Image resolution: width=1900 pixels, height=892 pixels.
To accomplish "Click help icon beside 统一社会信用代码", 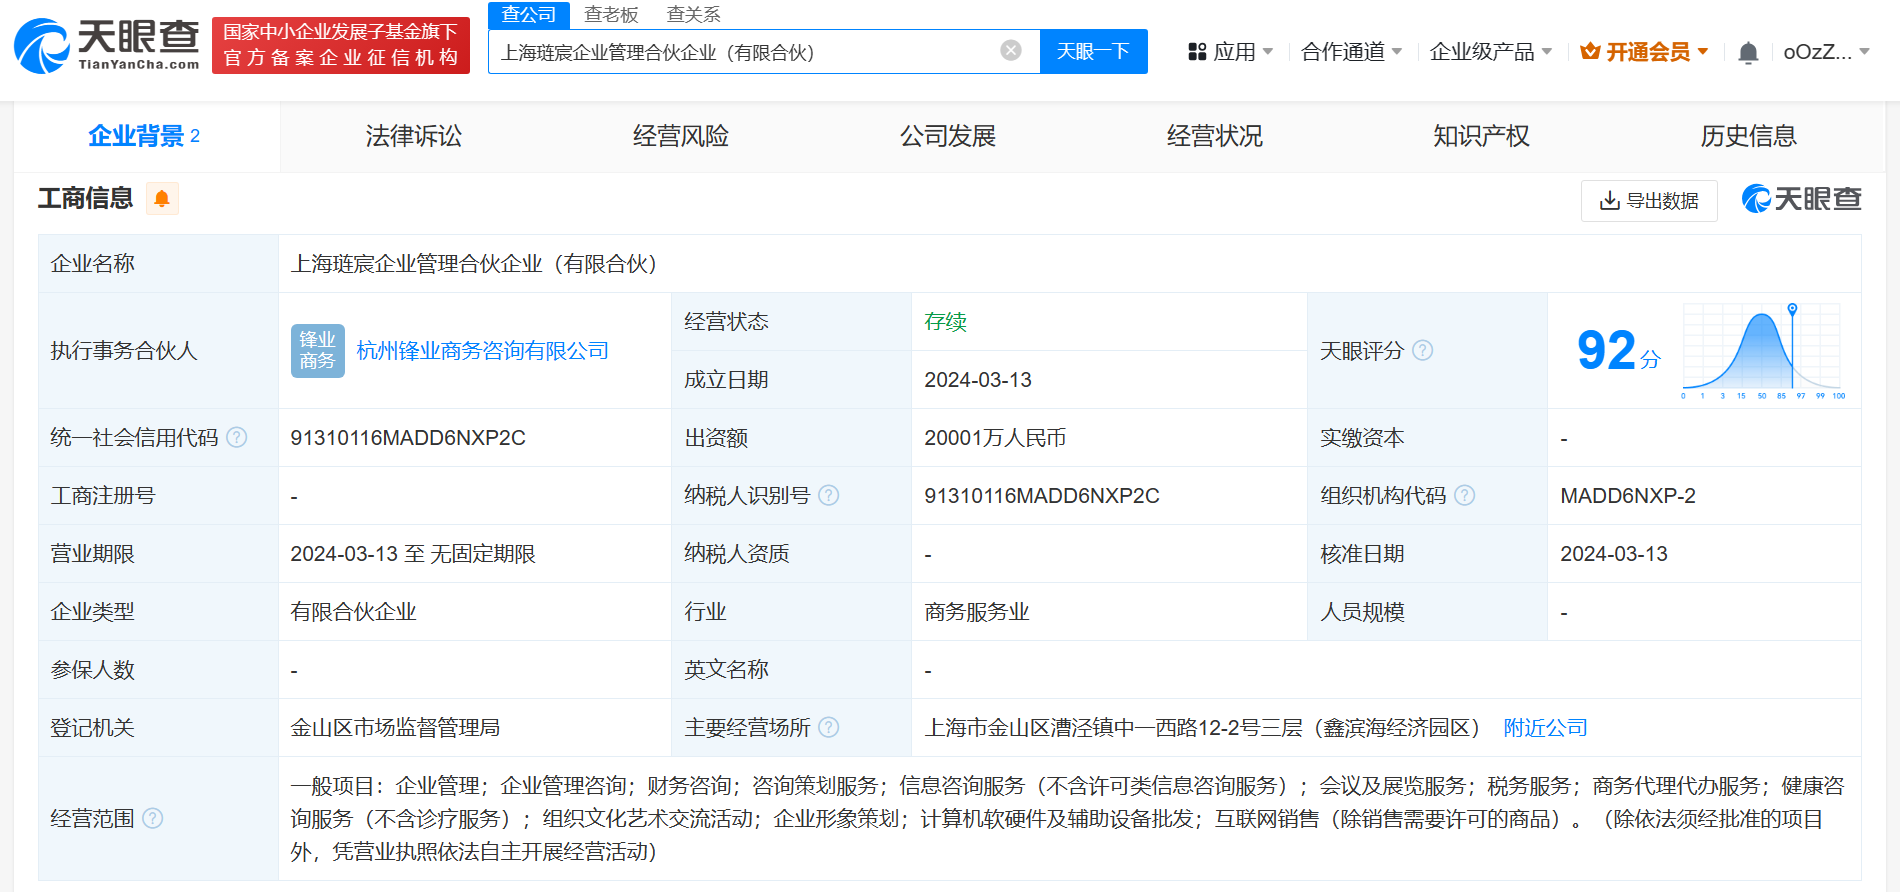I will pos(237,438).
